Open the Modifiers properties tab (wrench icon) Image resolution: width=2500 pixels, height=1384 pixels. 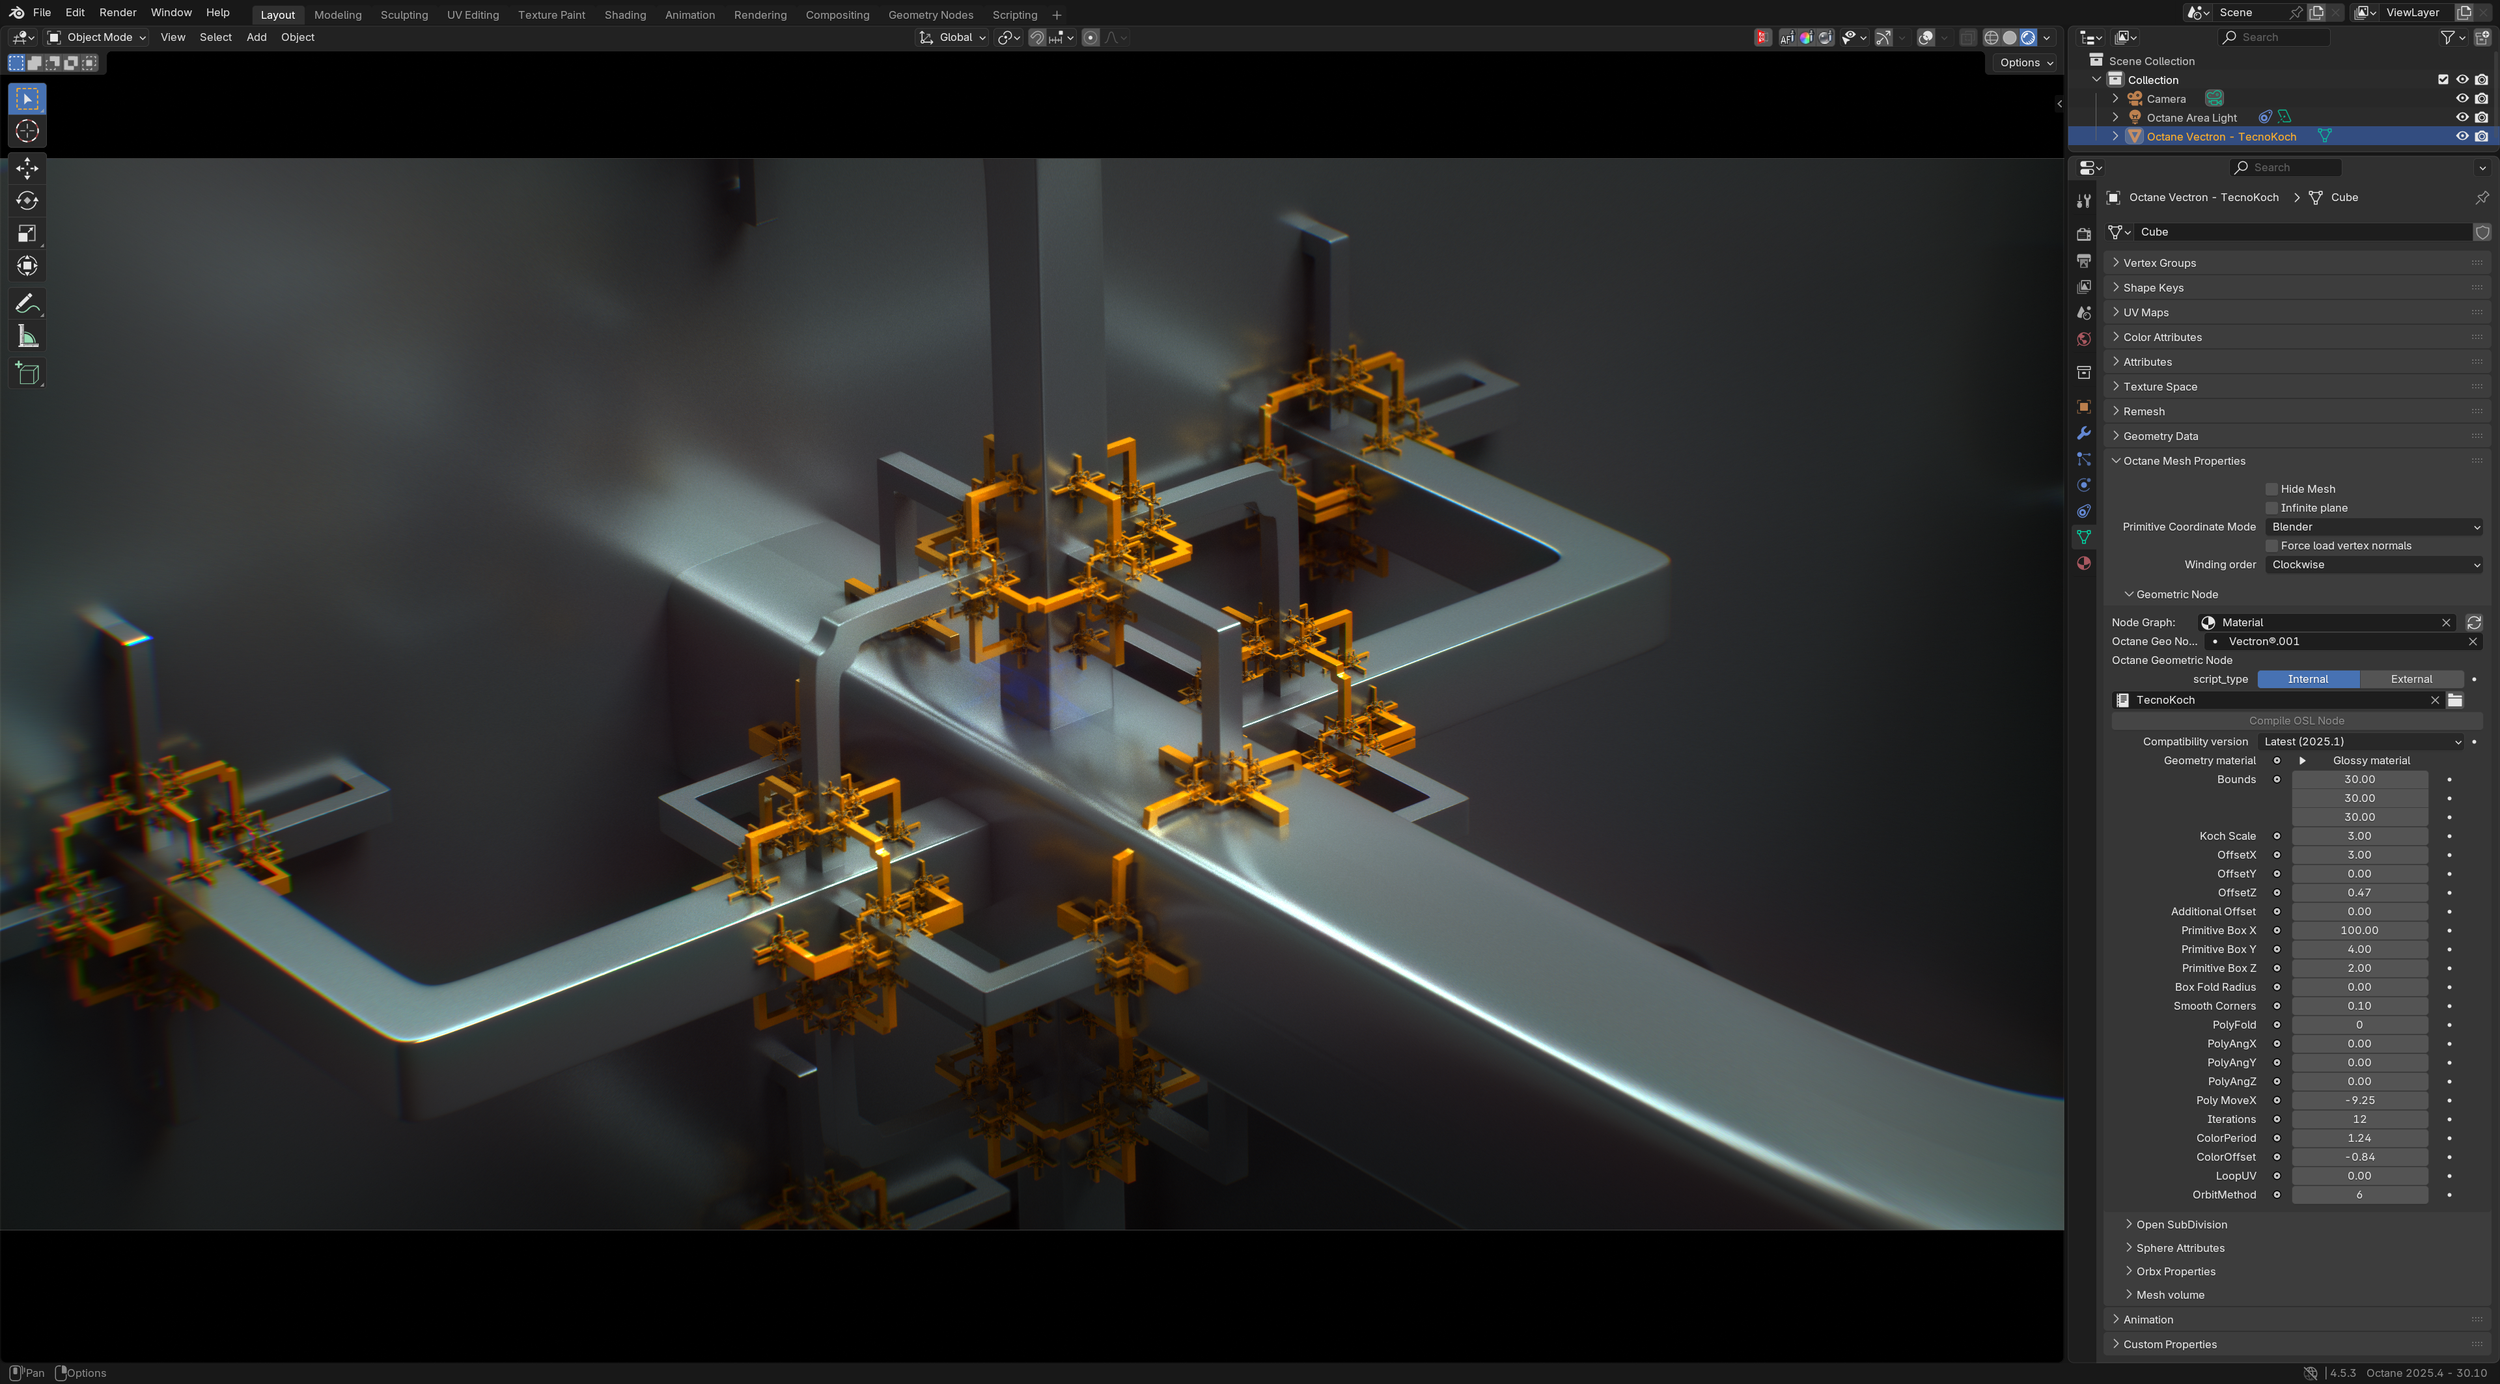2084,433
